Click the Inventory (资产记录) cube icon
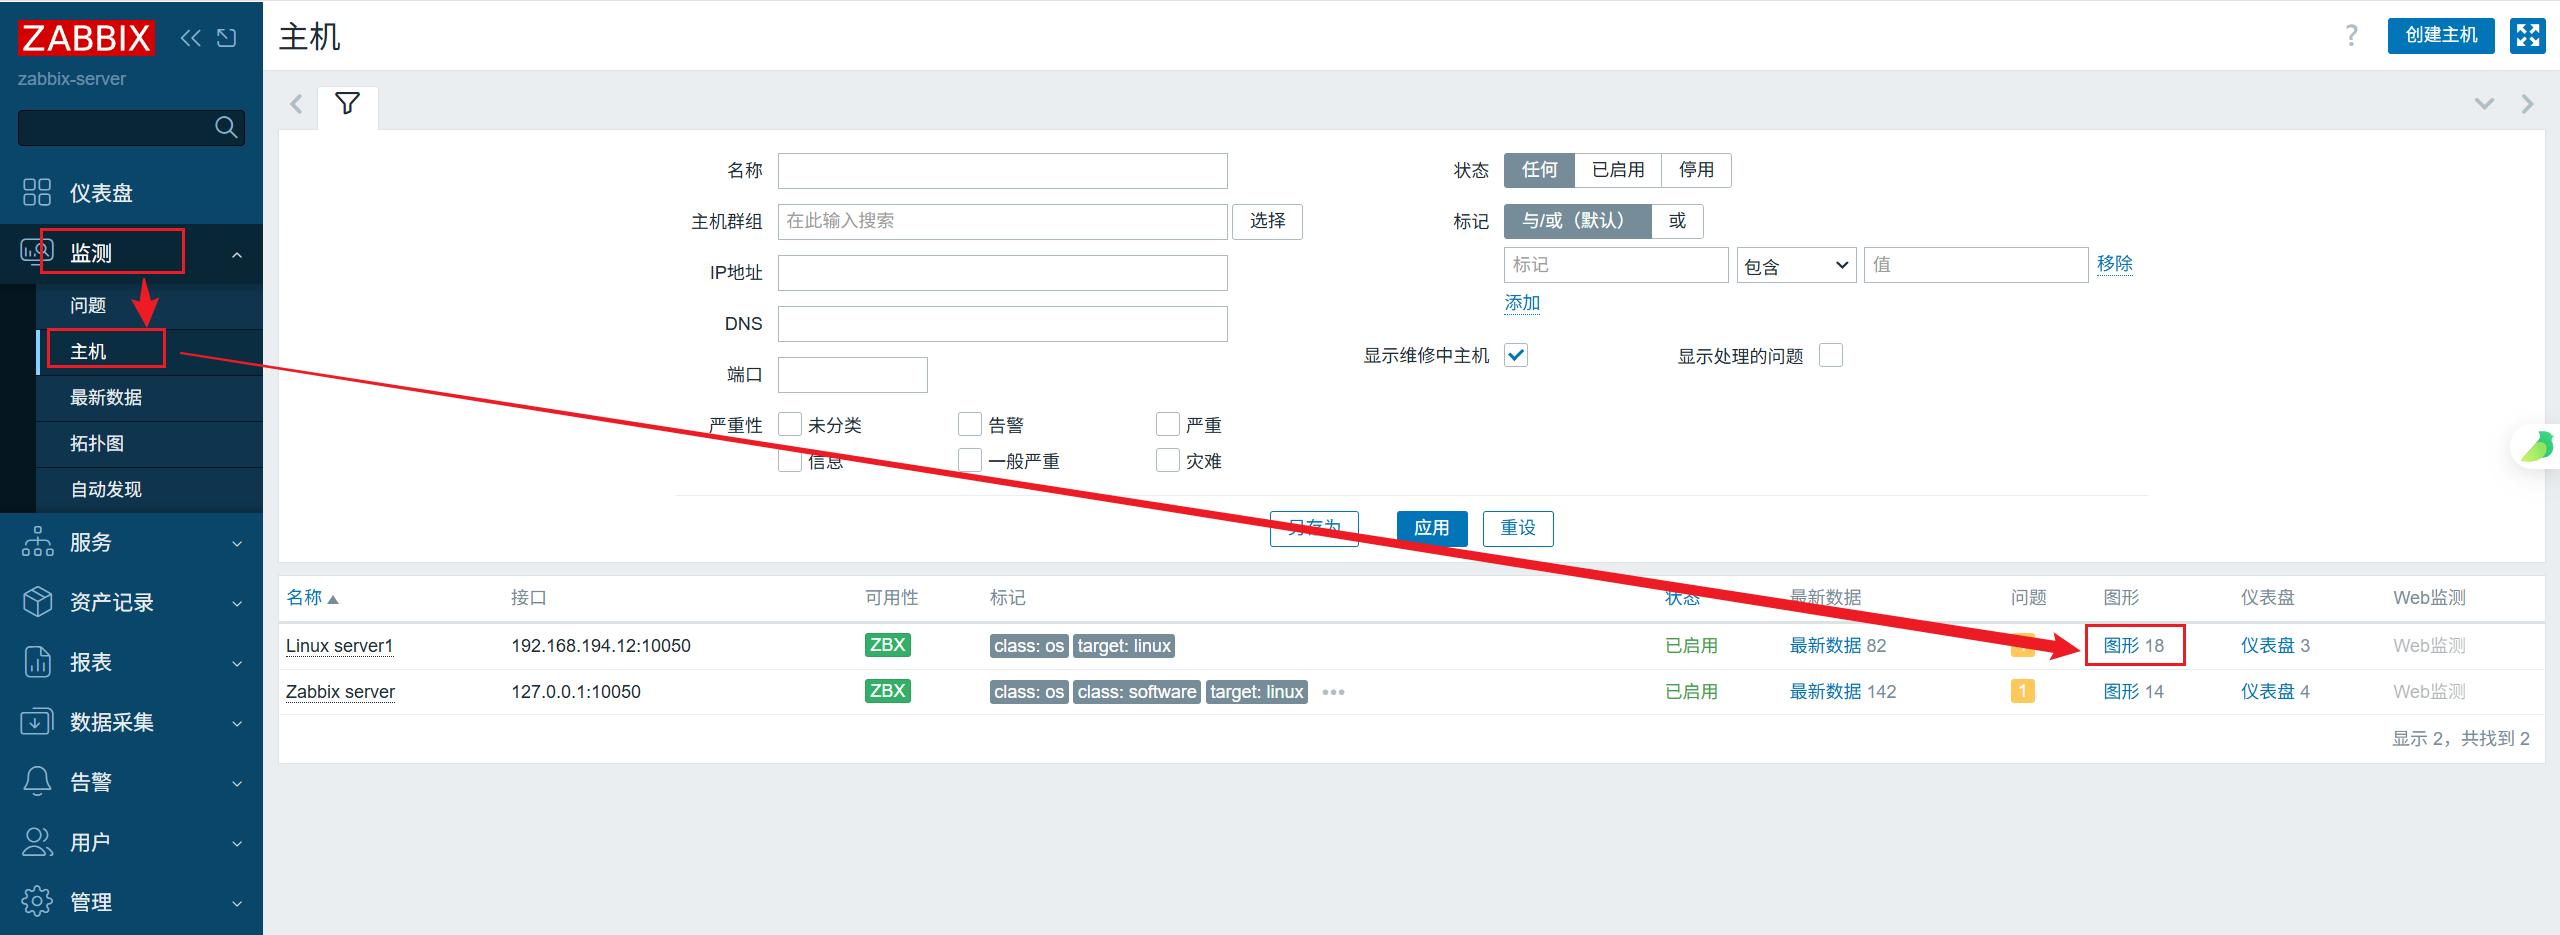This screenshot has height=935, width=2560. tap(37, 602)
